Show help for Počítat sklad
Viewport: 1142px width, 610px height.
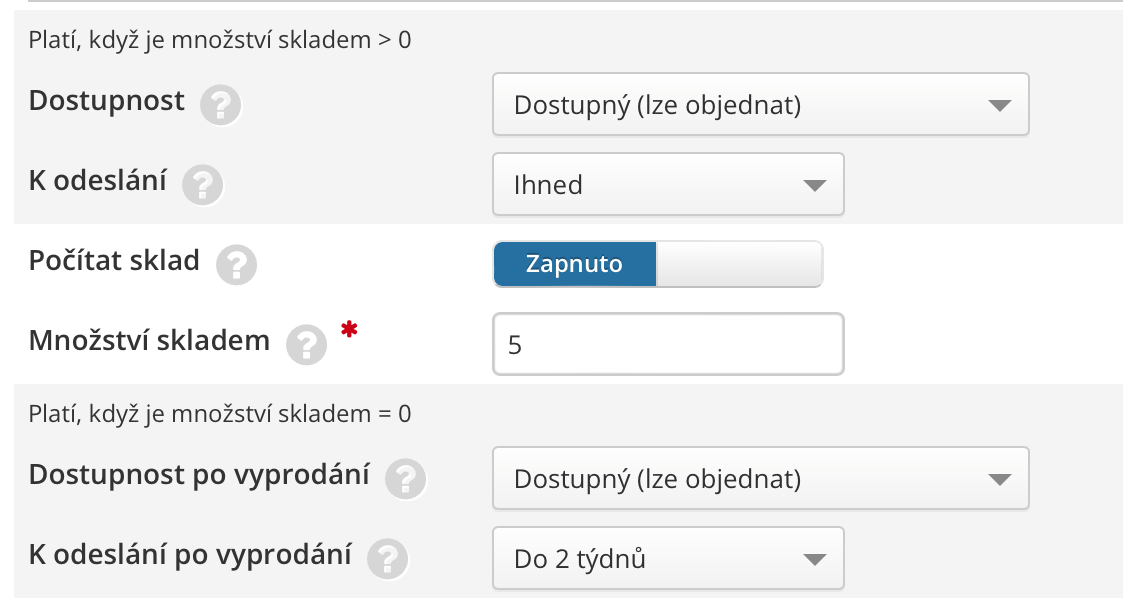tap(236, 265)
